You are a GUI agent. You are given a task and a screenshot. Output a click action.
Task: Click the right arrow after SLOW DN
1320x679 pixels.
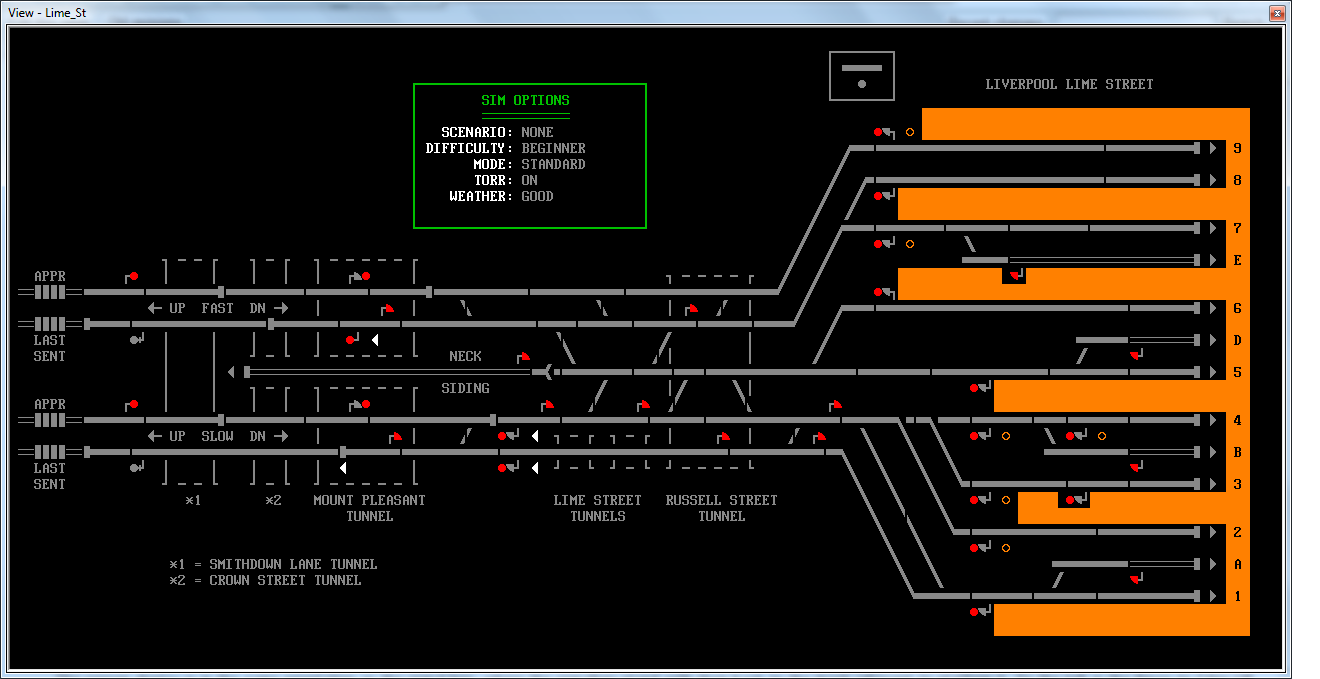tap(281, 436)
